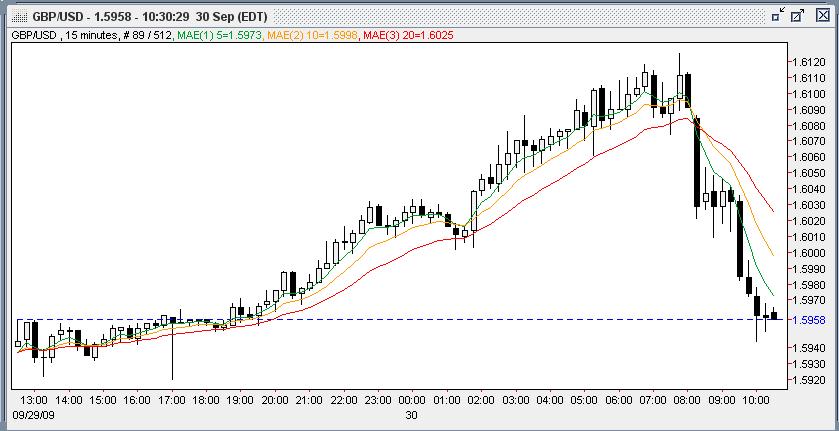
Task: Click the 'GBP/USD , 15 minutes' chart info text
Action: 64,35
